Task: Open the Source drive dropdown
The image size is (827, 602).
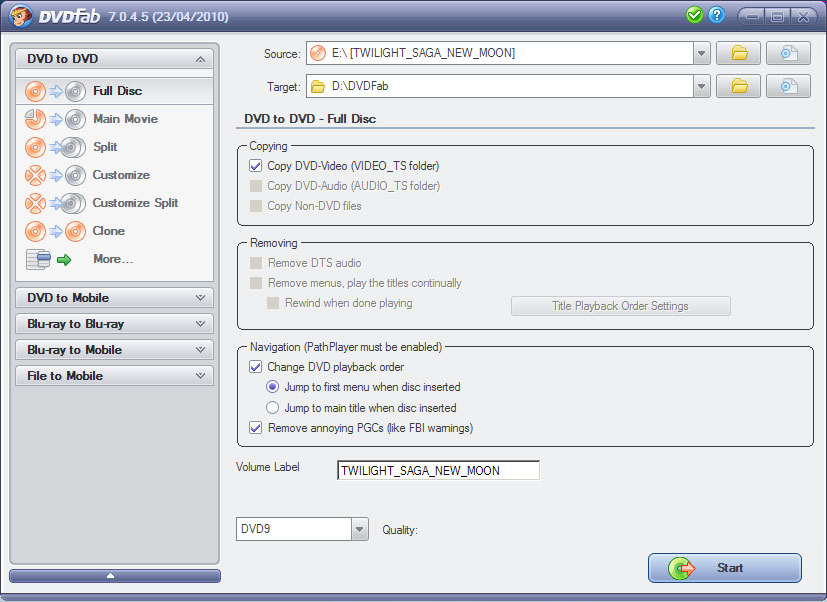Action: coord(700,53)
